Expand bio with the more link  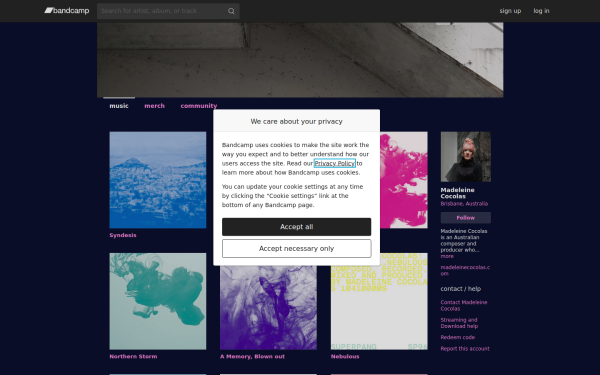click(447, 256)
